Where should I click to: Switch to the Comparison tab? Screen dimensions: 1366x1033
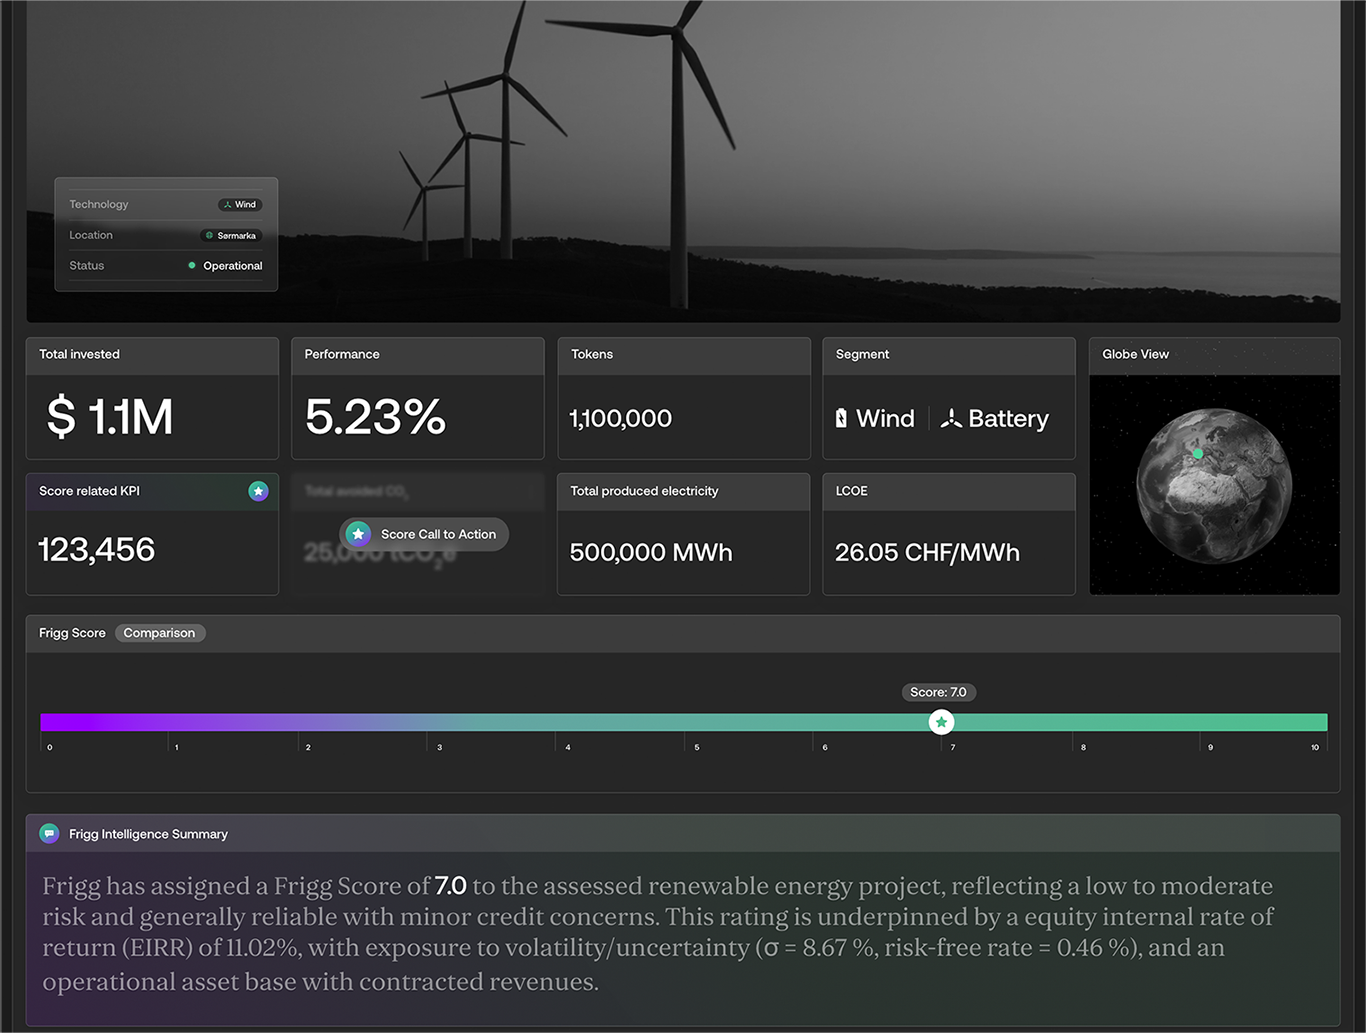(x=159, y=633)
